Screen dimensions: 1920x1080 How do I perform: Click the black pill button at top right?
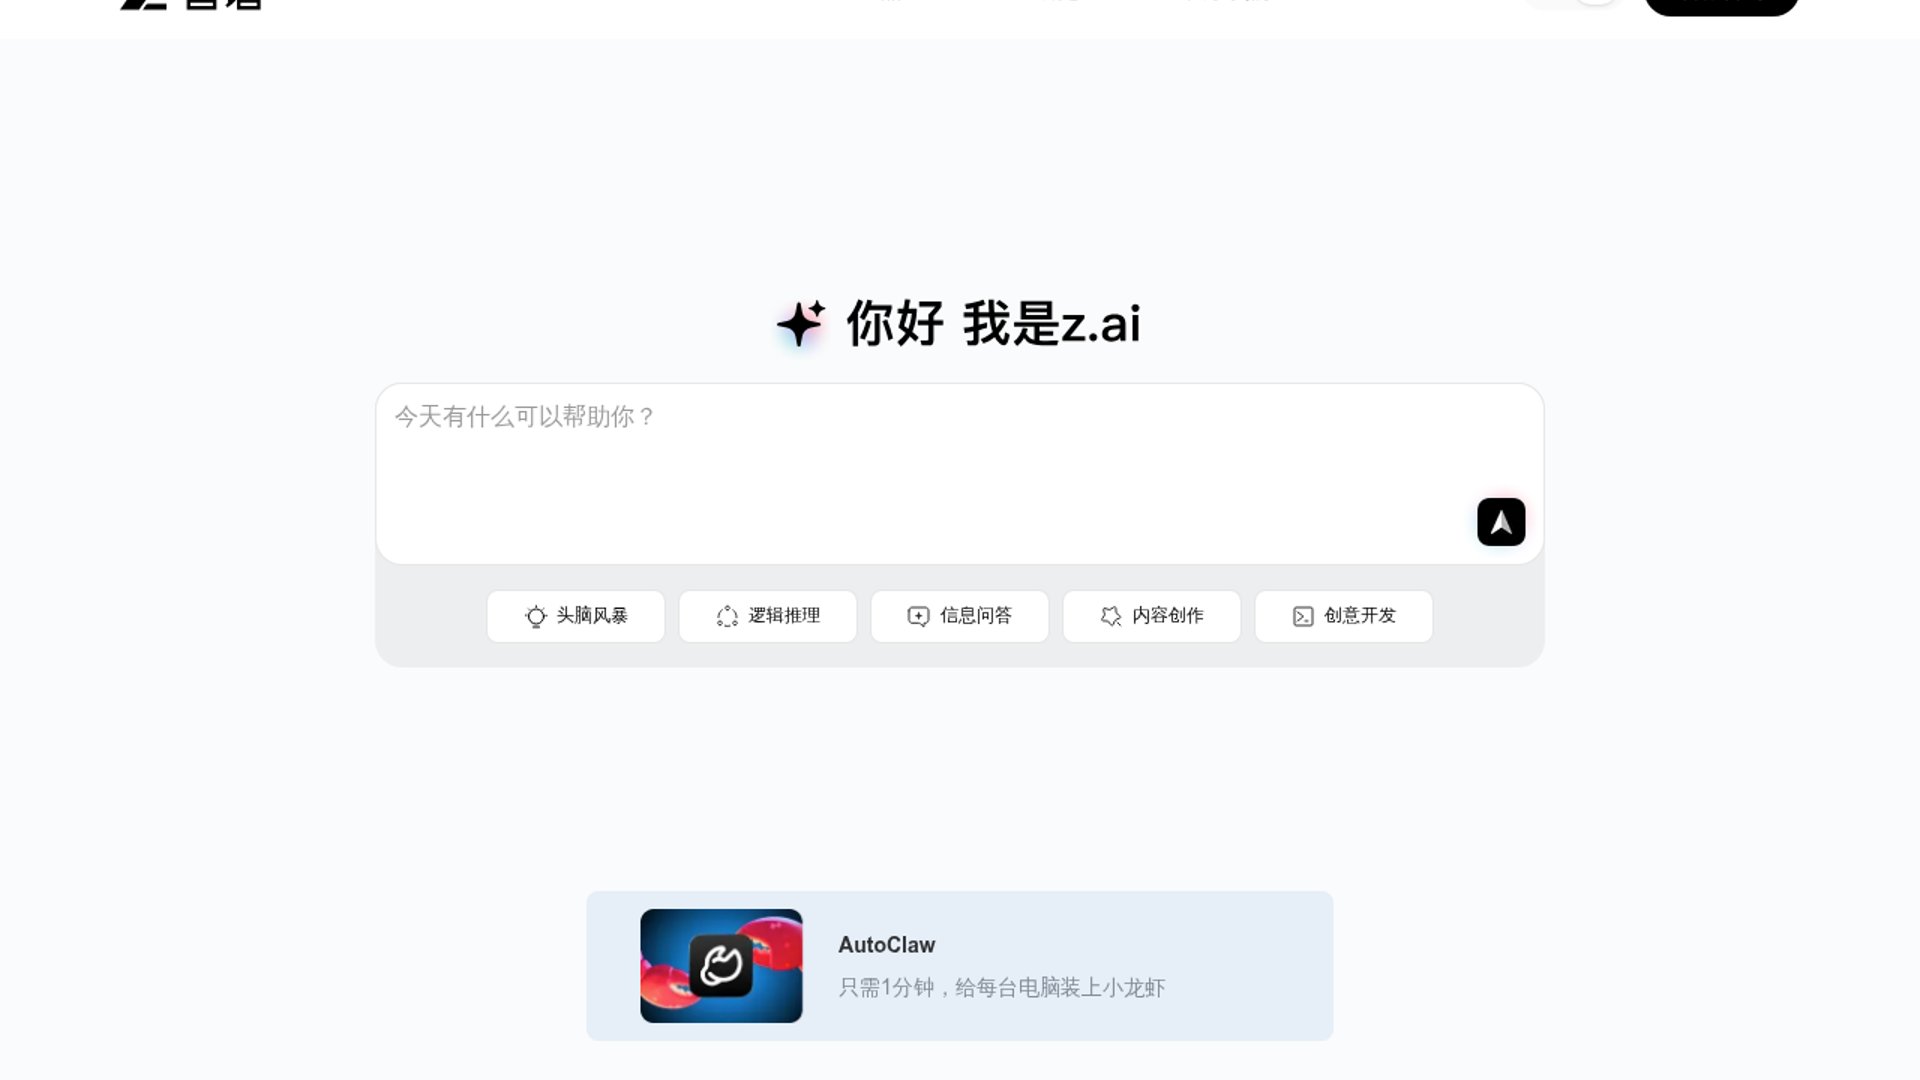pyautogui.click(x=1721, y=5)
